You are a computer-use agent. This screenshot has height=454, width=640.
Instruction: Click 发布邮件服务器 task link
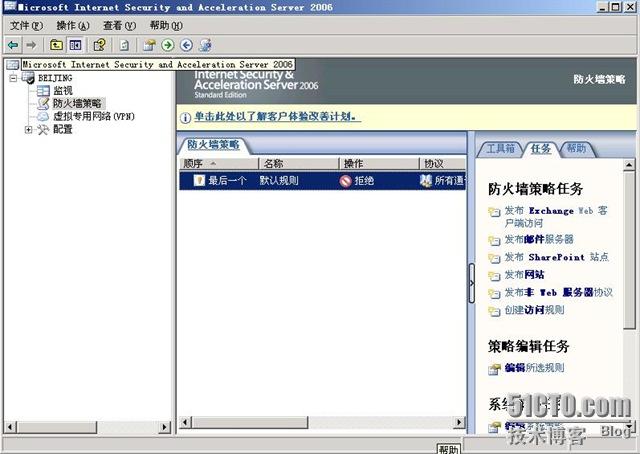click(539, 240)
